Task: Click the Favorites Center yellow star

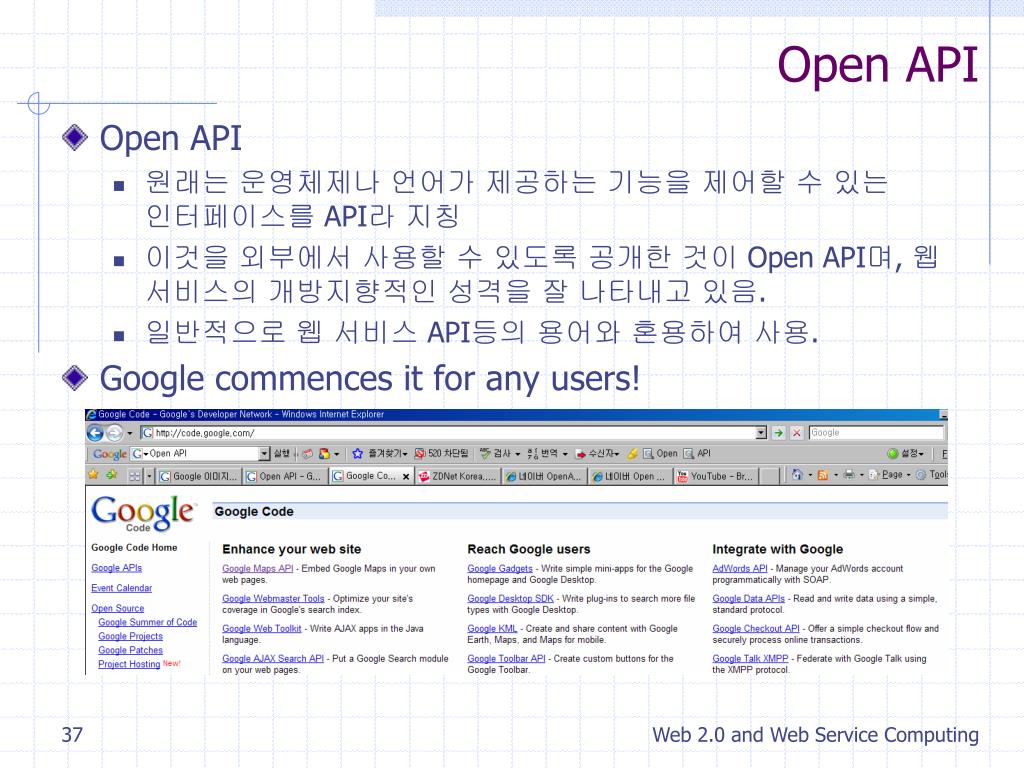Action: click(x=93, y=475)
